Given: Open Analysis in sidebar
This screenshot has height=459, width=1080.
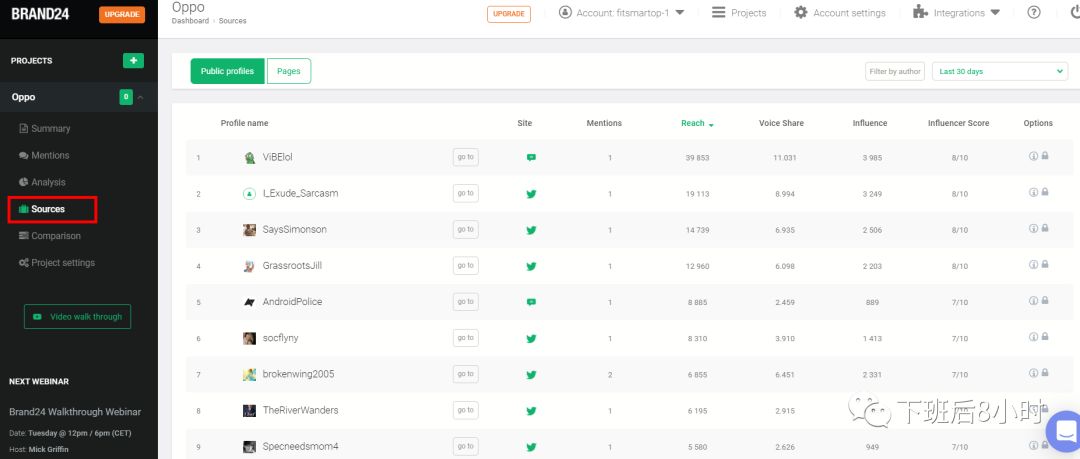Looking at the screenshot, I should pyautogui.click(x=42, y=182).
